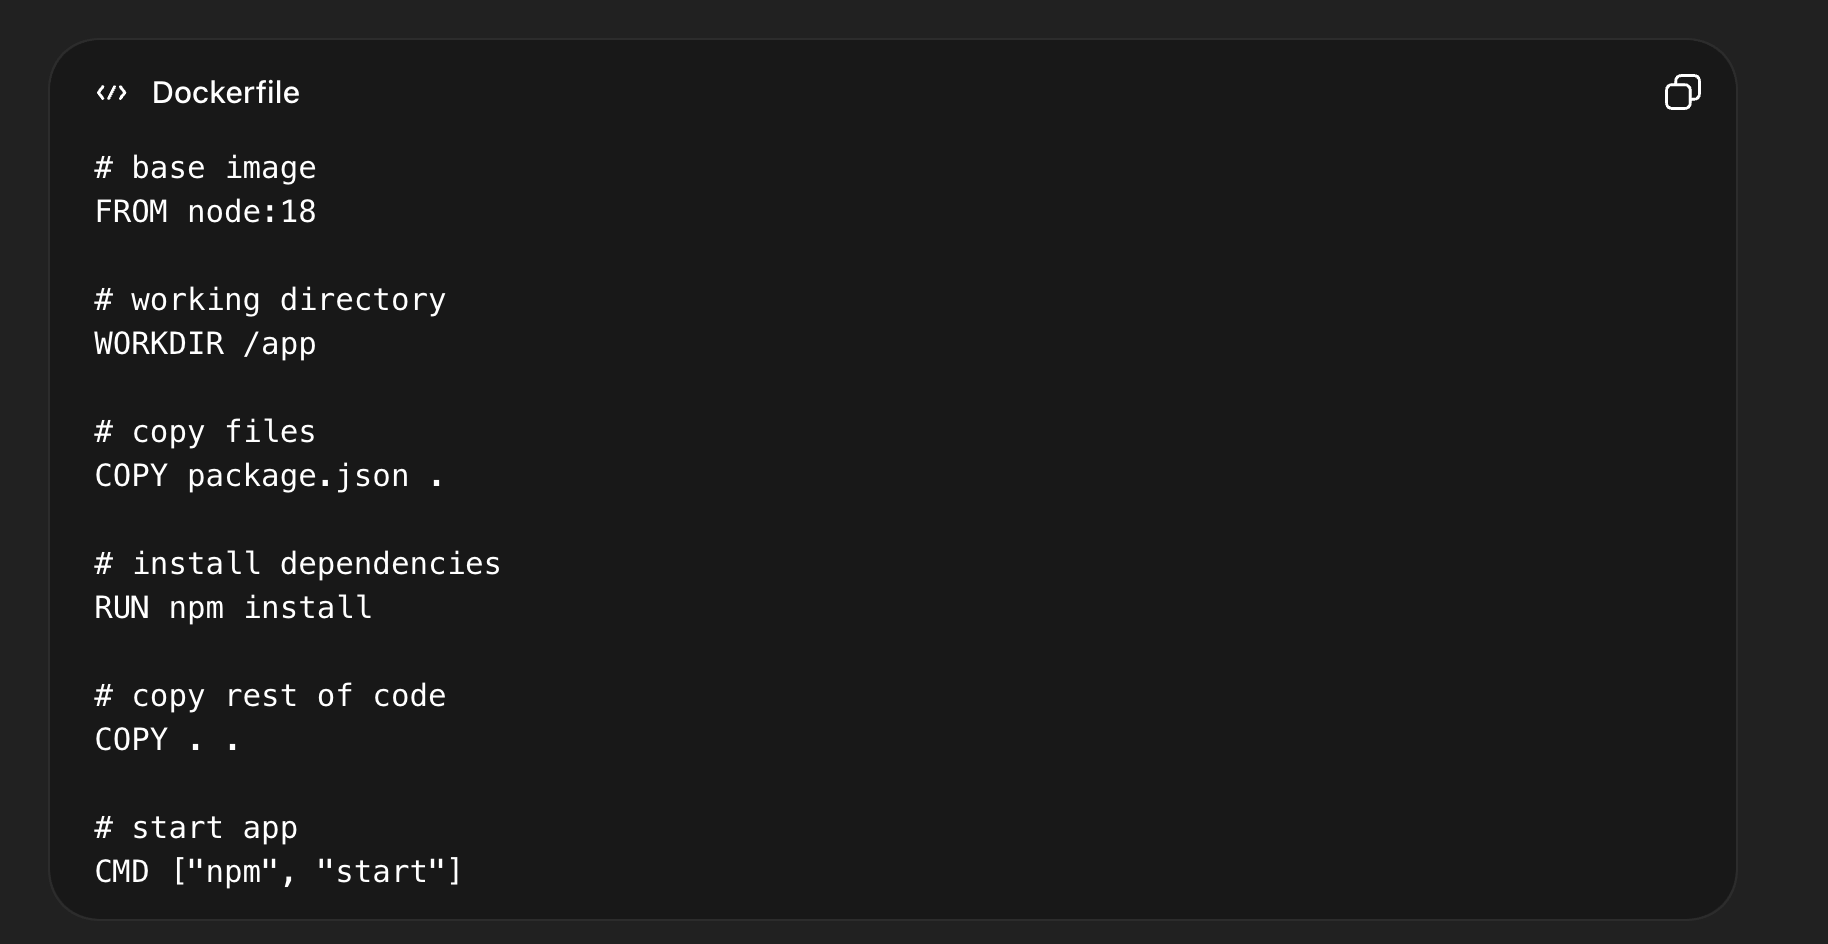Click the 'COPY . .' line
The height and width of the screenshot is (944, 1828).
point(168,740)
